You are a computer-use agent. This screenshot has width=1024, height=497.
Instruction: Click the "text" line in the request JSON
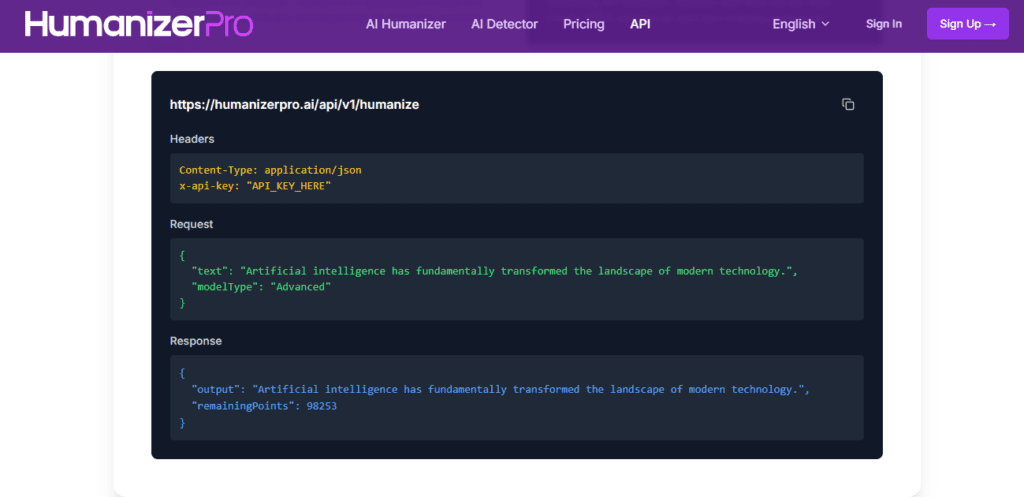click(494, 271)
